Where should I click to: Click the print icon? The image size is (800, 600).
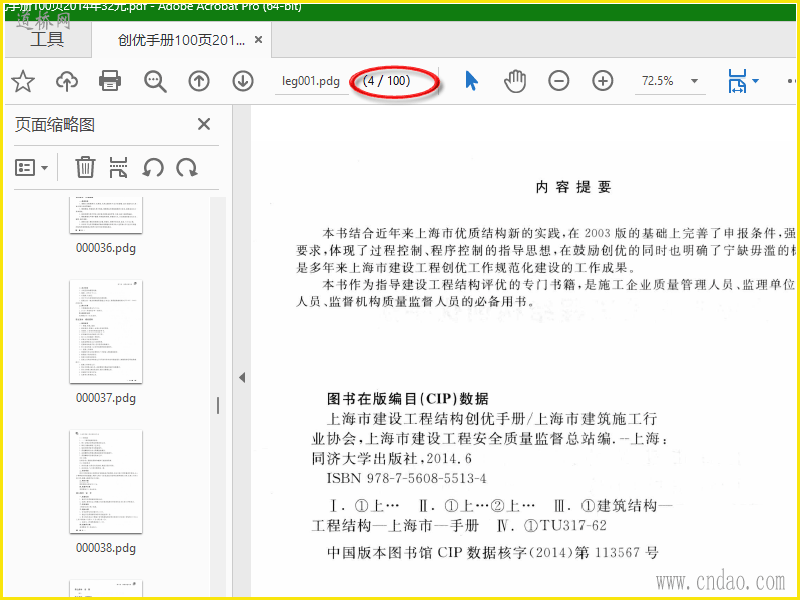110,81
